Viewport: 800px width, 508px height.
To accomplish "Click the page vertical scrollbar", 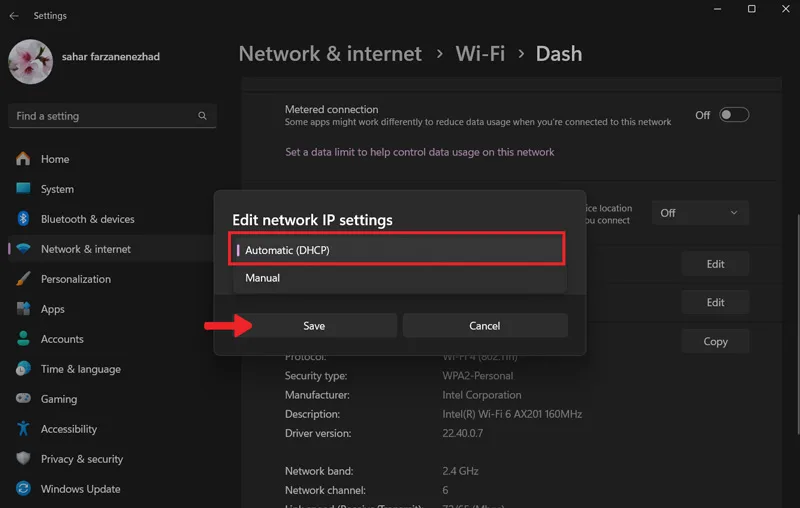I will tap(797, 324).
